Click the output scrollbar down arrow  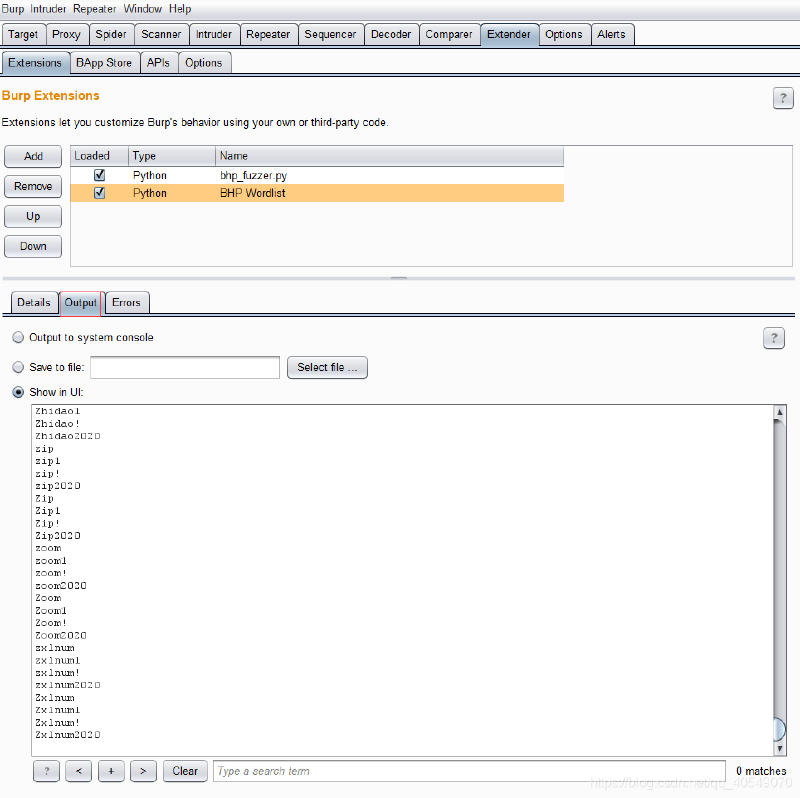pyautogui.click(x=780, y=749)
